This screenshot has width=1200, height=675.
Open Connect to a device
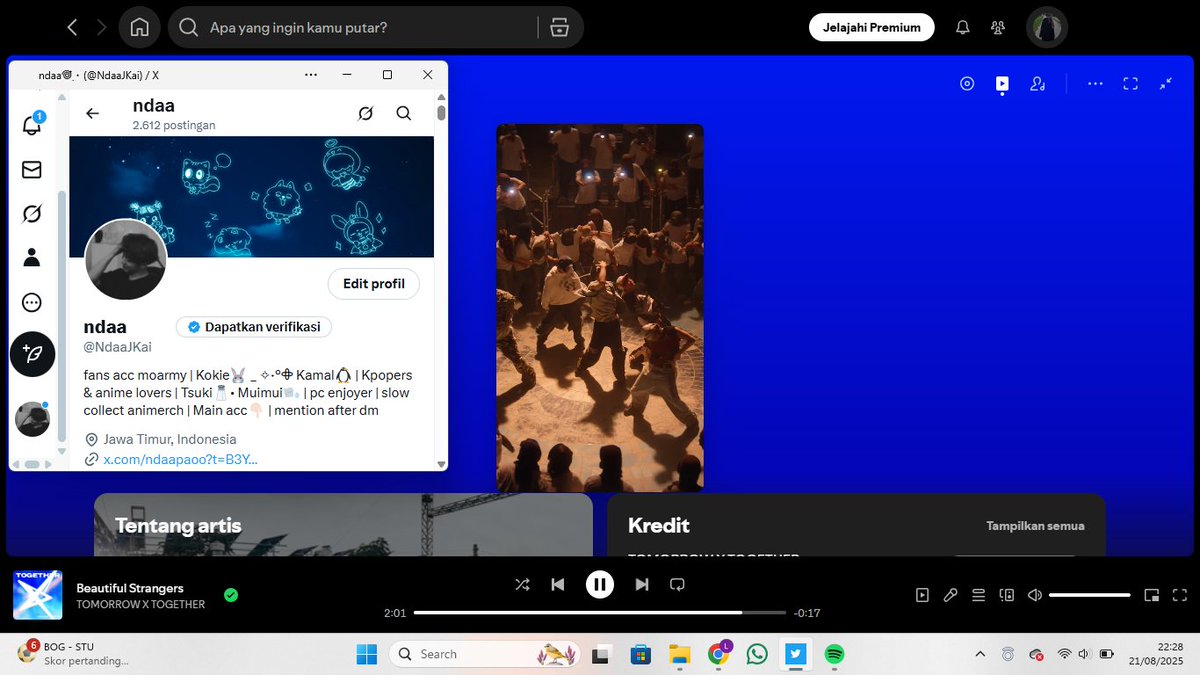tap(1007, 595)
